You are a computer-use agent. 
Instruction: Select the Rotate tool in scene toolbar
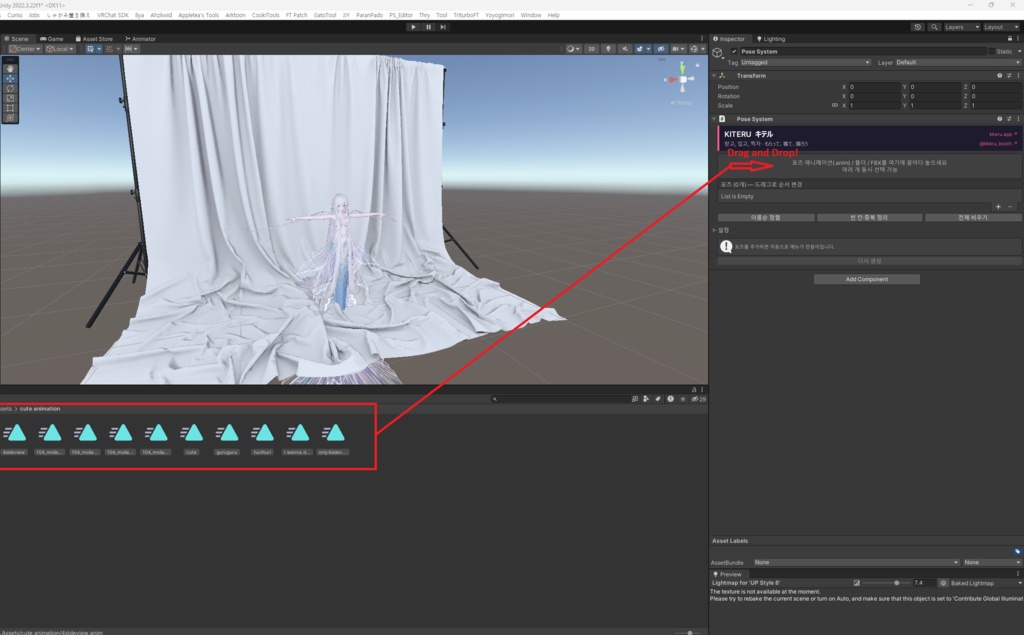pos(10,88)
